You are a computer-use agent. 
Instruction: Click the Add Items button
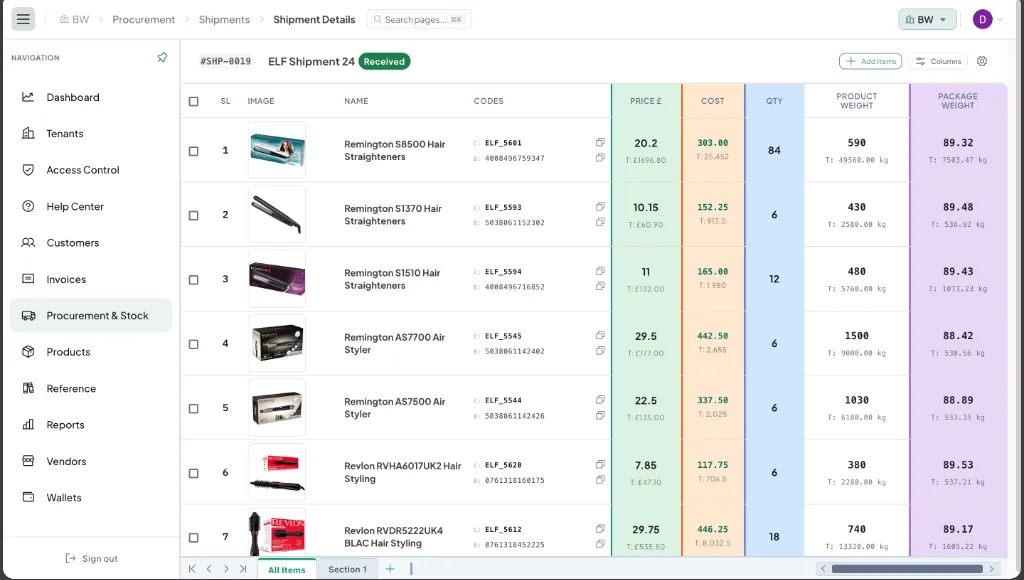tap(871, 61)
